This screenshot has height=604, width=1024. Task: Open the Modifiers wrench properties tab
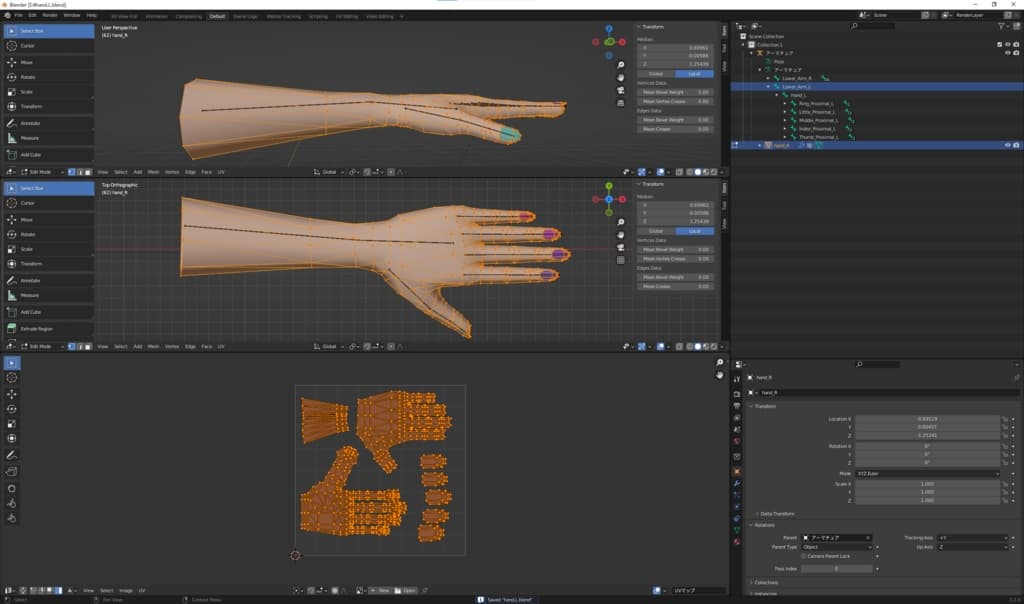(737, 483)
